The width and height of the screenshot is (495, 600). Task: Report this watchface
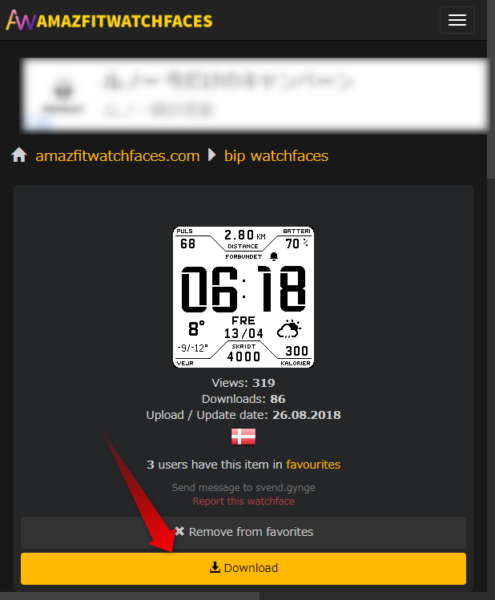243,501
